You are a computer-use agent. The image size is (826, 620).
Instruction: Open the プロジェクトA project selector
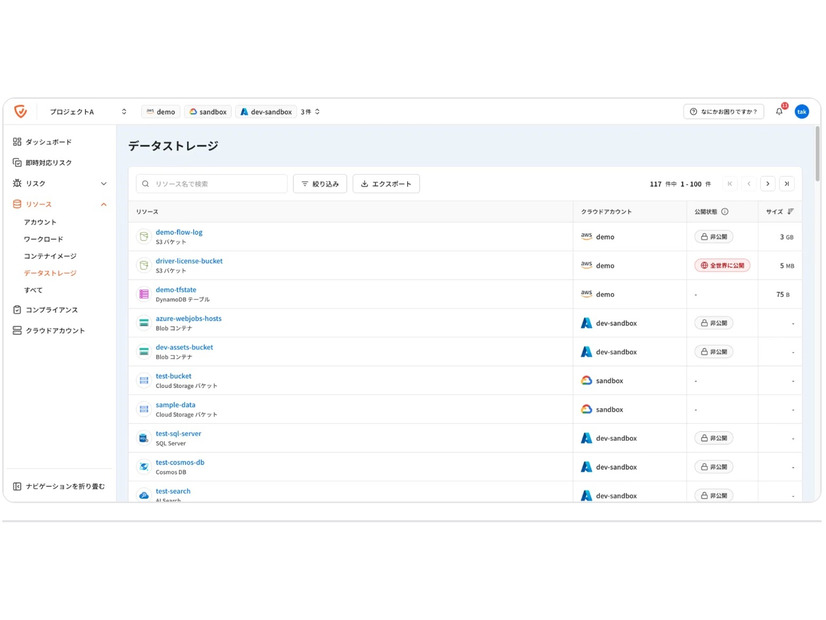88,112
